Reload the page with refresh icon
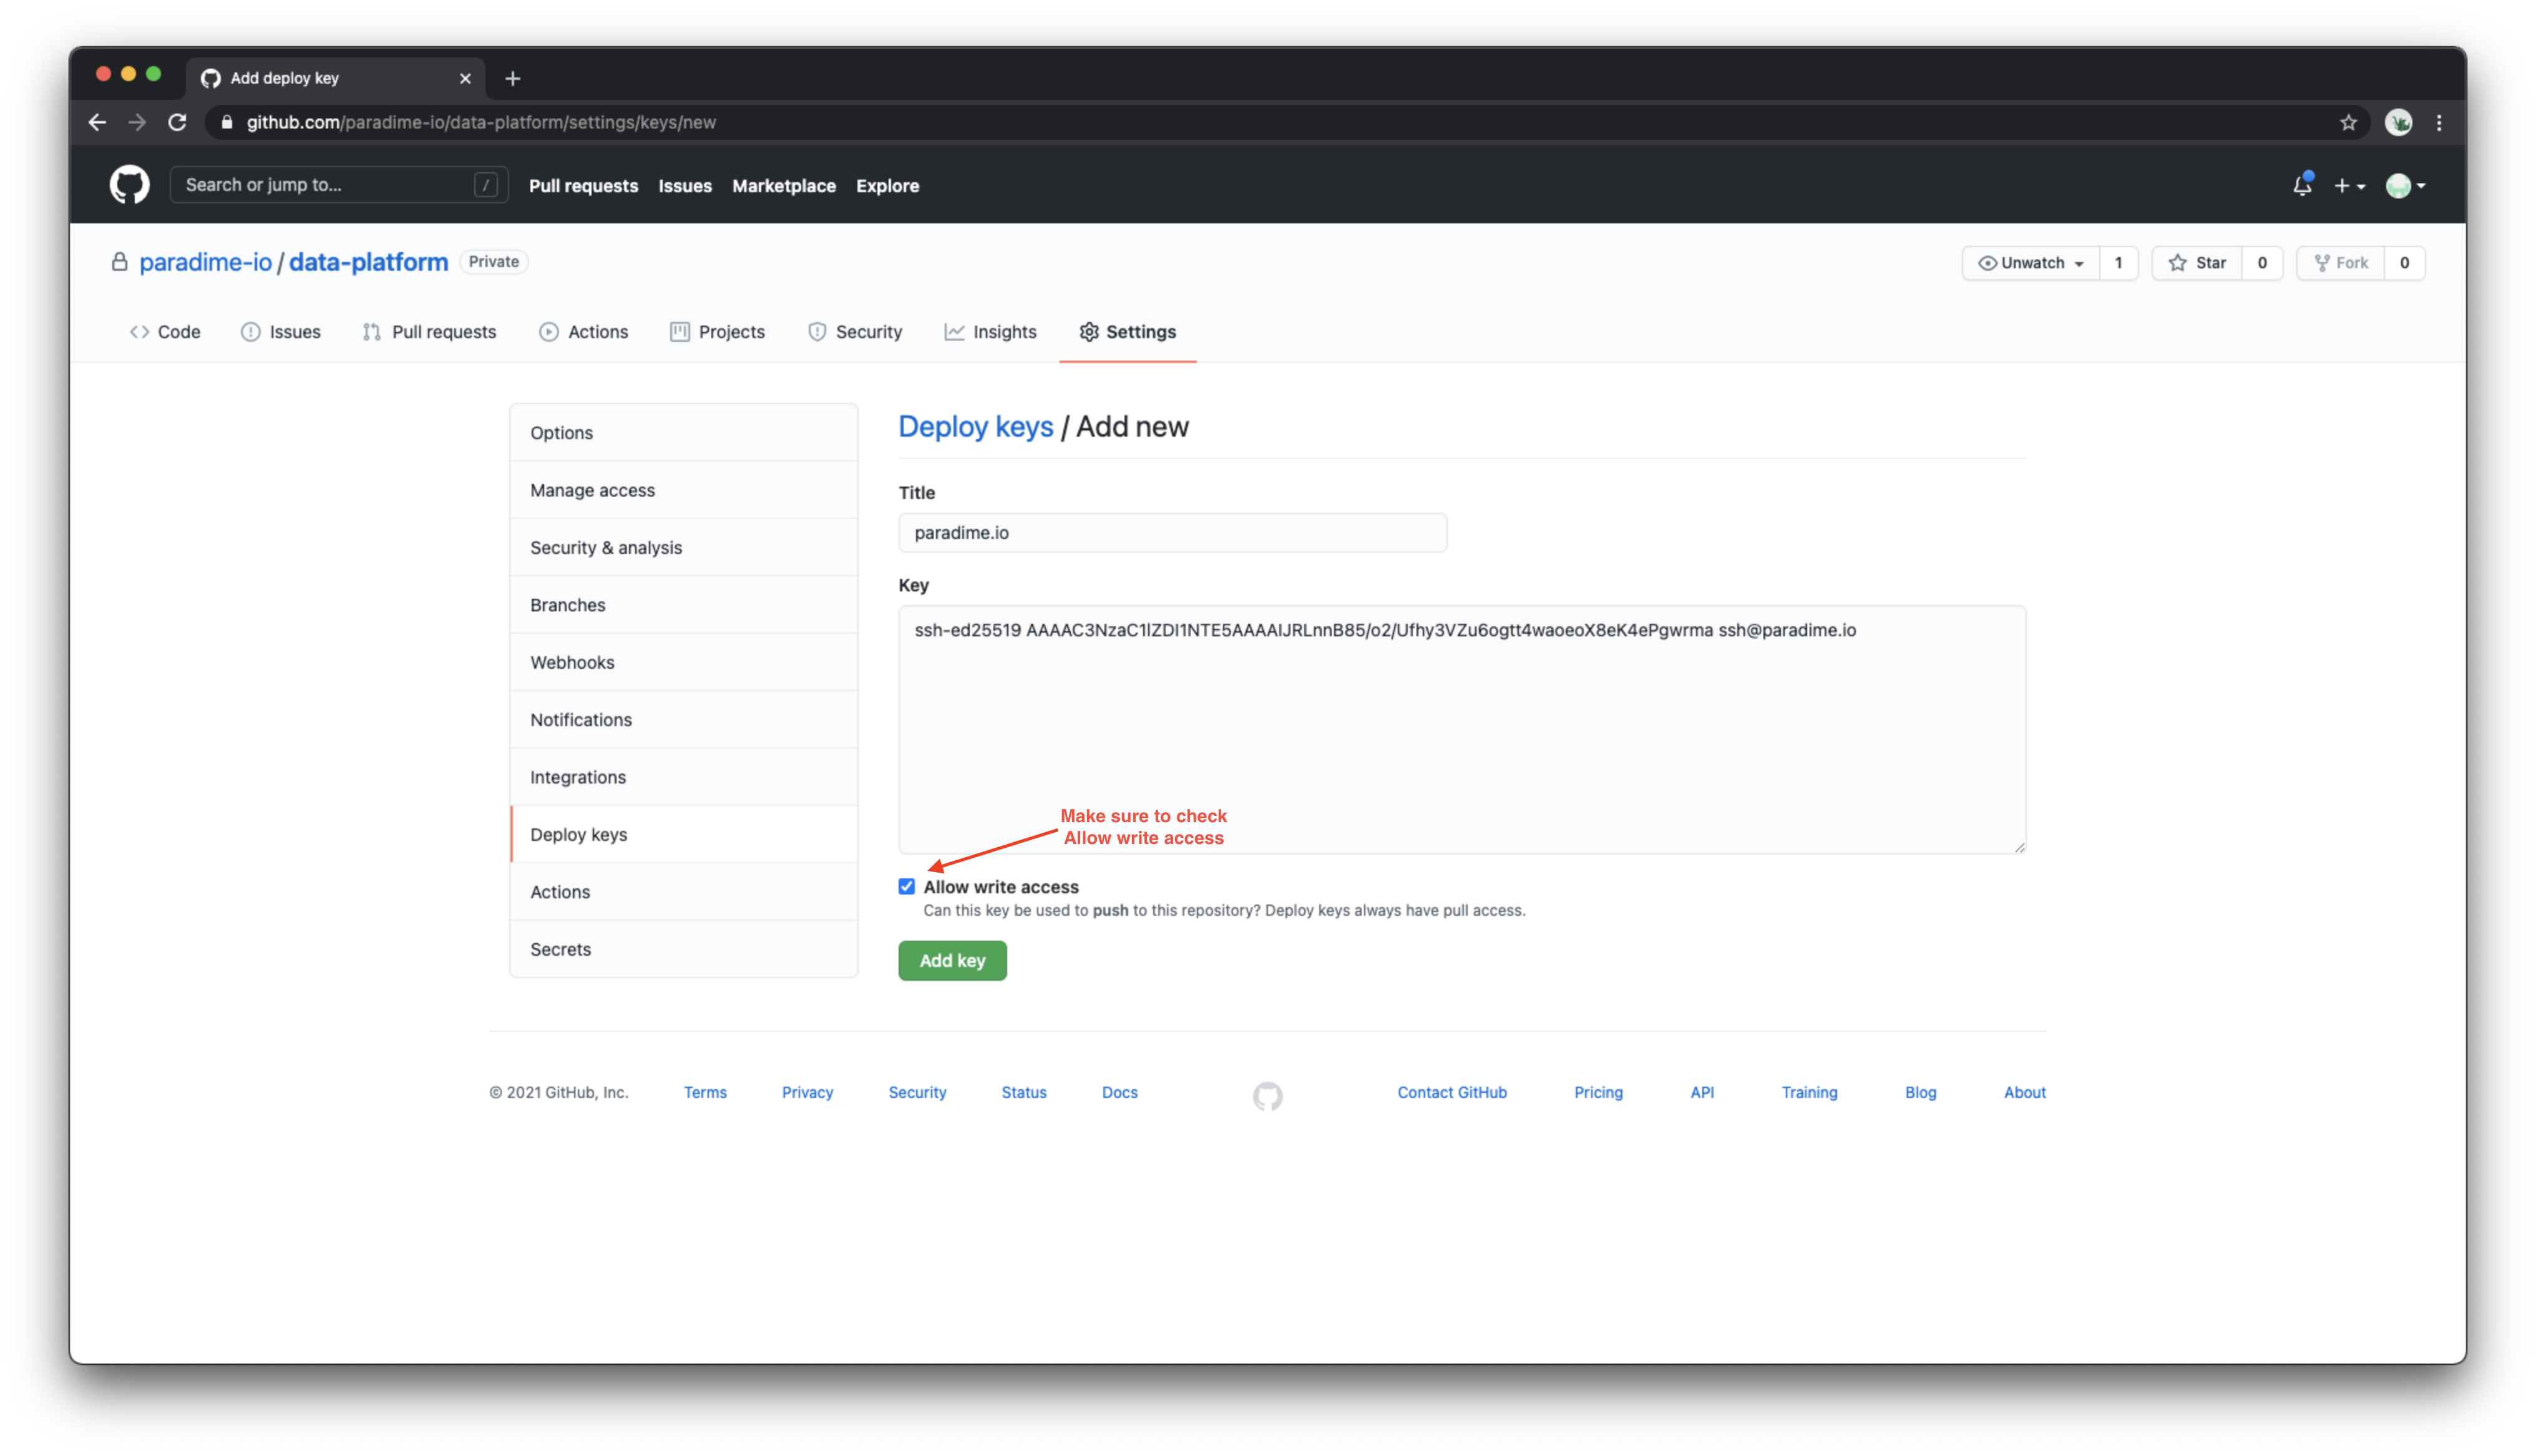 (x=177, y=122)
